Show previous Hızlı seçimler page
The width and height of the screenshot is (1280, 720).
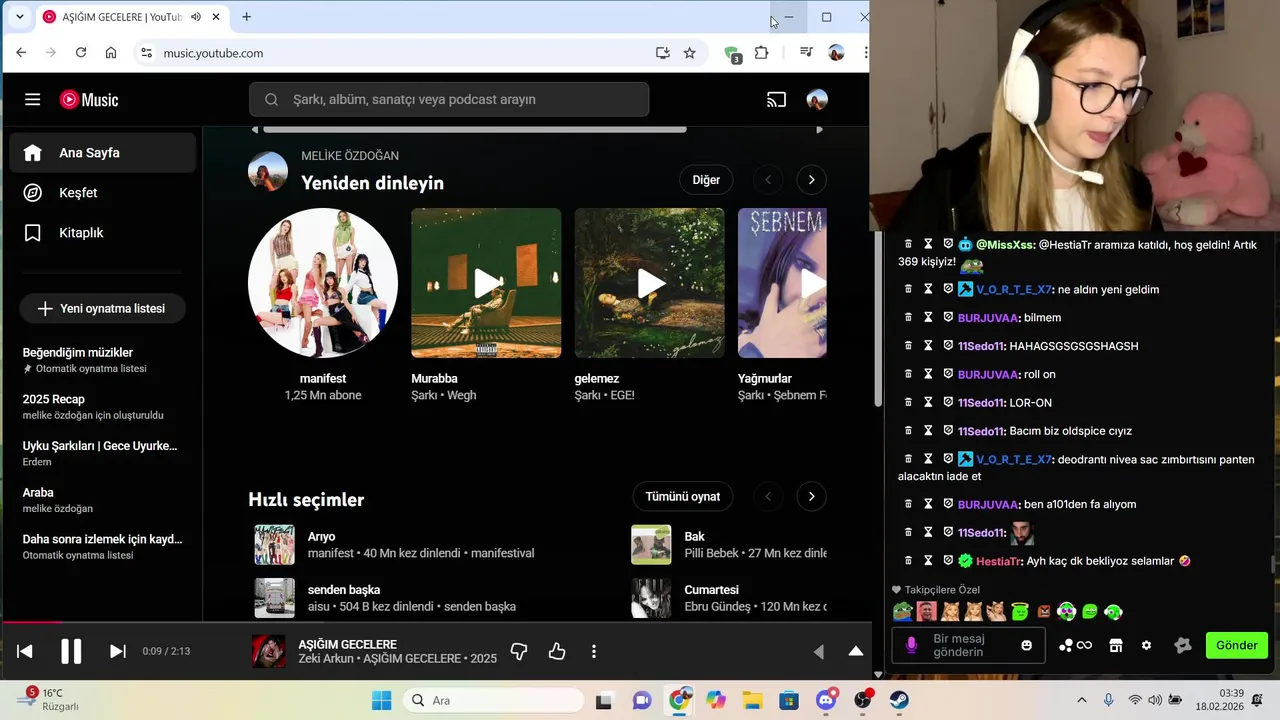click(x=768, y=497)
